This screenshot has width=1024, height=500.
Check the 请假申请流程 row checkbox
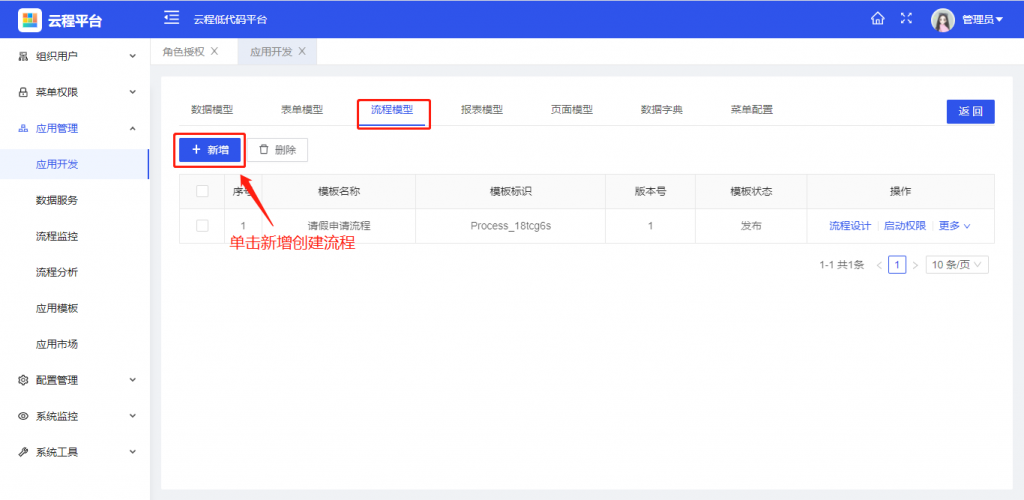pyautogui.click(x=202, y=226)
